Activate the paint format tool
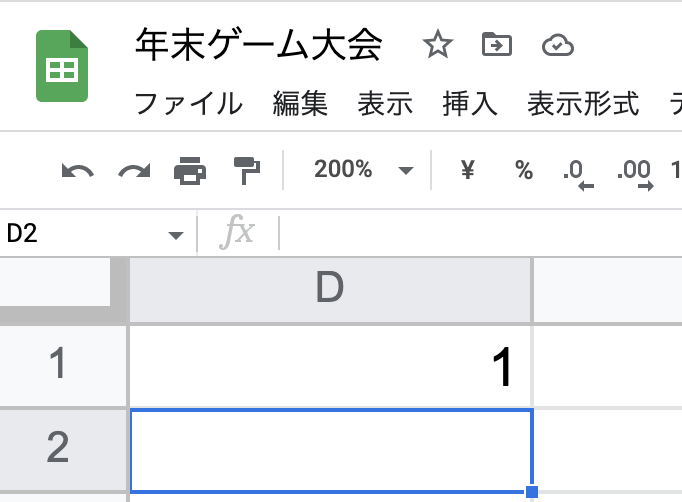 (247, 171)
